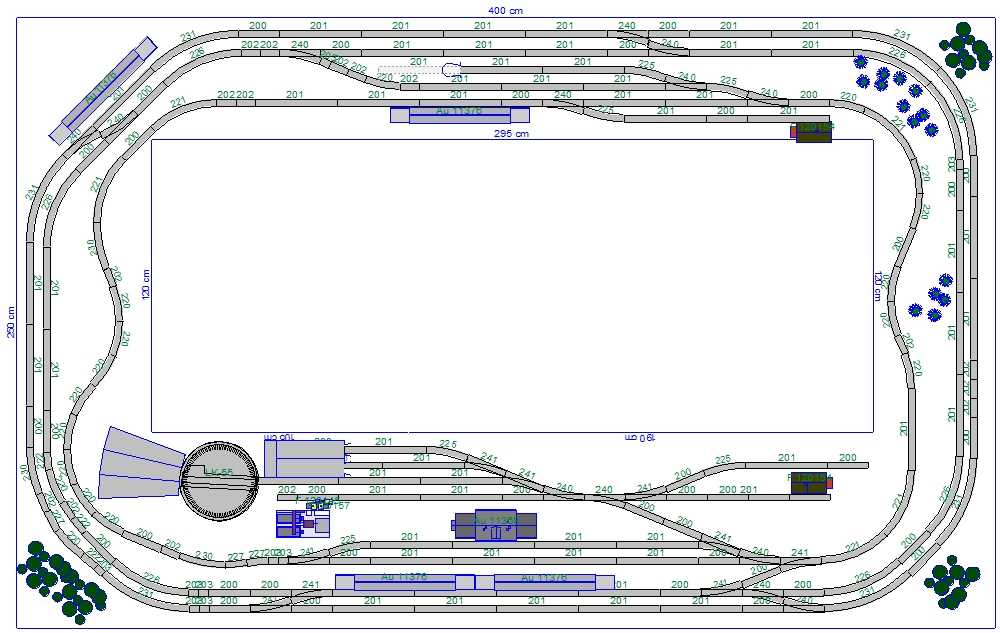Click the upside-down '190 cm' label
This screenshot has width=1000, height=633.
(640, 437)
